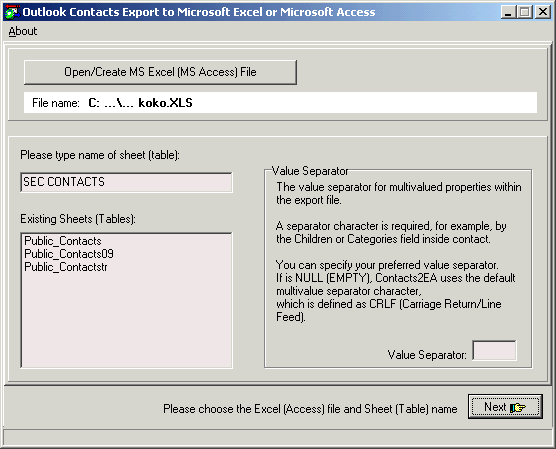Click the pointing hand icon on Next
Image resolution: width=556 pixels, height=449 pixels.
[517, 408]
